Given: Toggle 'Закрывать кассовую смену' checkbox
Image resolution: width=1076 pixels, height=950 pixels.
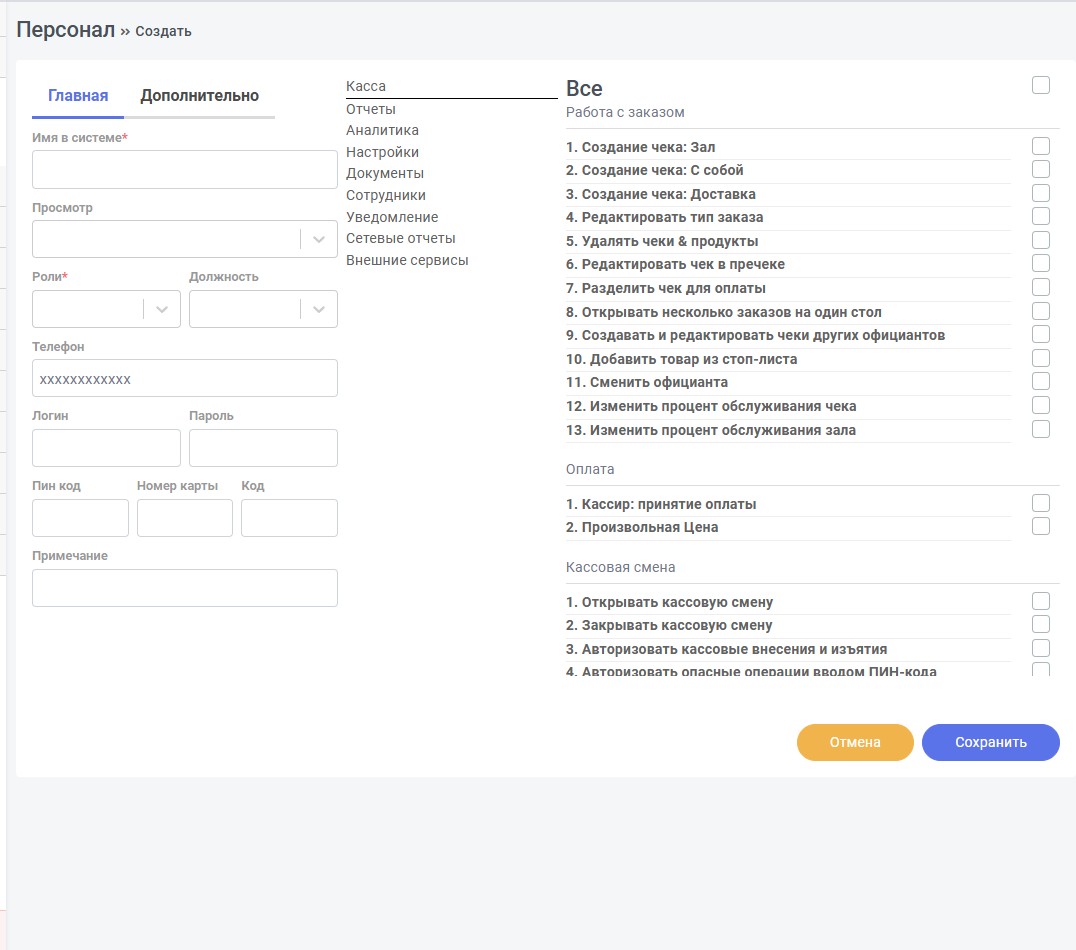Looking at the screenshot, I should [x=1040, y=625].
